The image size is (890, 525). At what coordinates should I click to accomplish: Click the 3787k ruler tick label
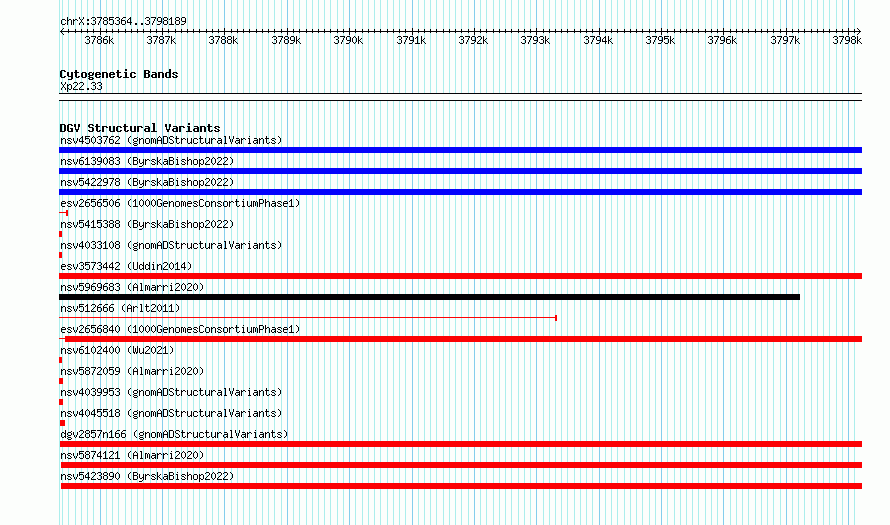(161, 40)
